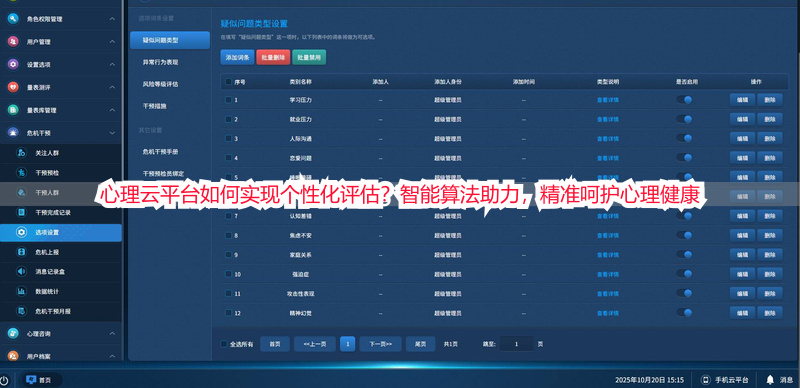800x388 pixels.
Task: Expand the 量表测评 chevron
Action: click(112, 87)
